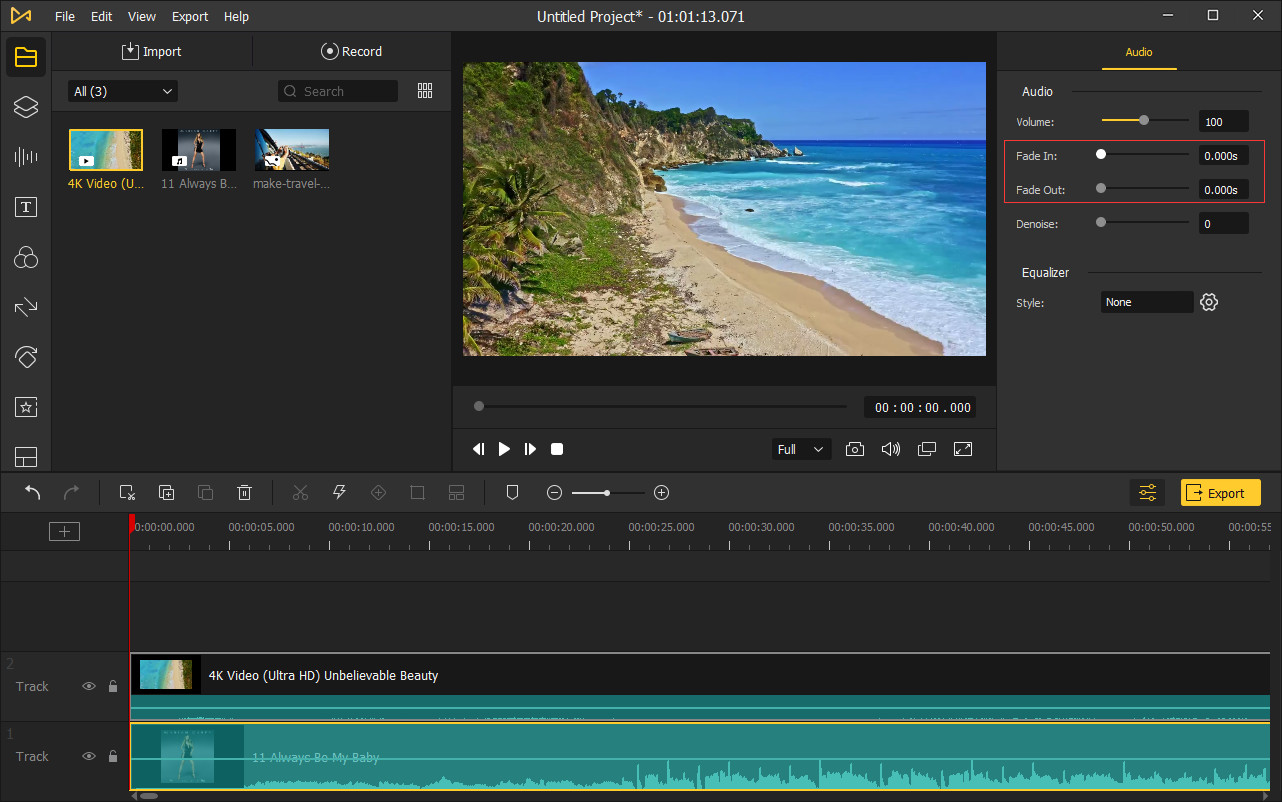Viewport: 1282px width, 802px height.
Task: Click the Volume slider handle
Action: 1144,120
